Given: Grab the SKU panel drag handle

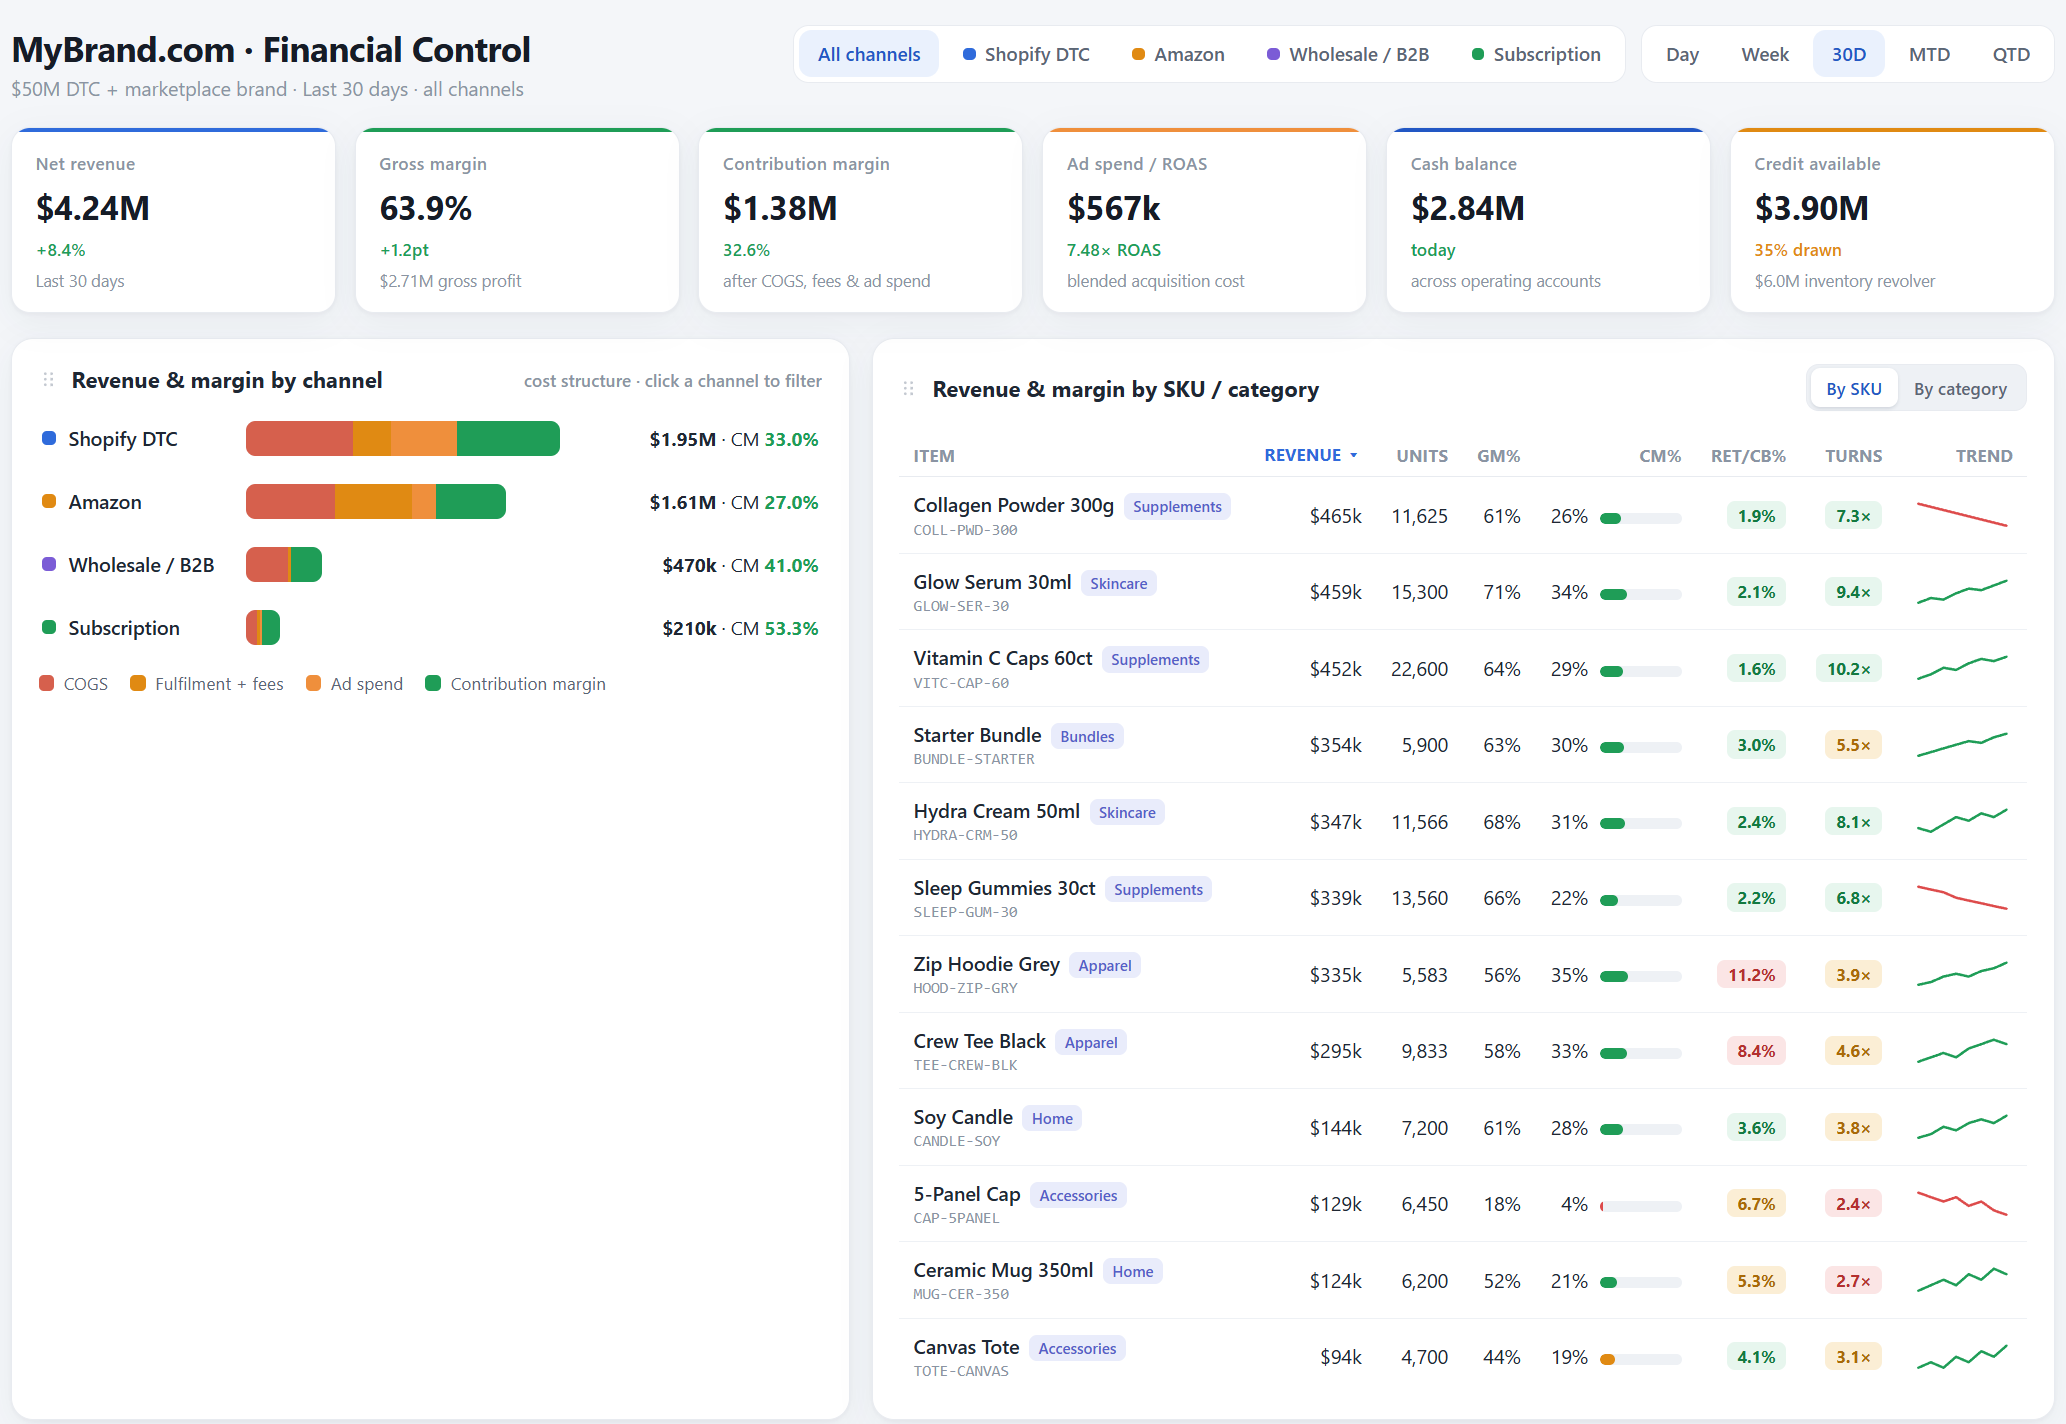Looking at the screenshot, I should pos(909,389).
